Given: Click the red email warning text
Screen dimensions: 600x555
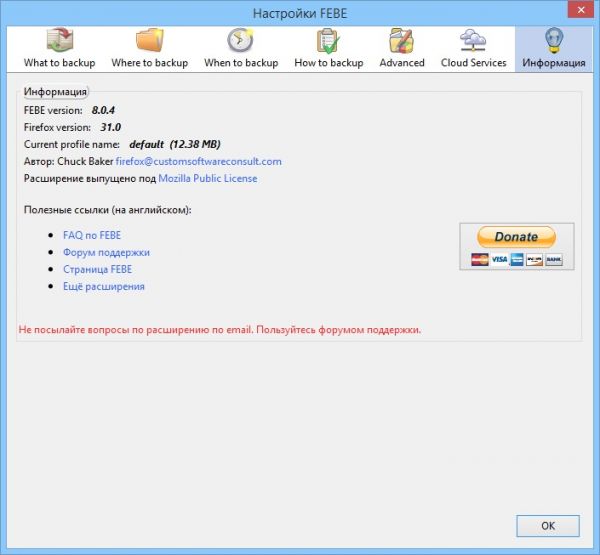Looking at the screenshot, I should (220, 330).
